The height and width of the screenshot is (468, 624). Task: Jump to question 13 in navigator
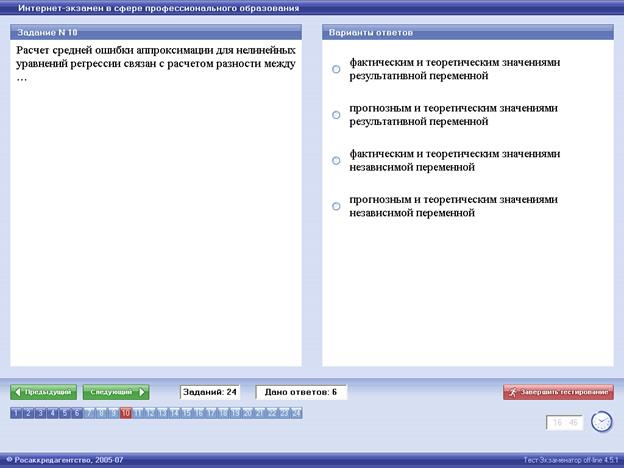[x=162, y=413]
